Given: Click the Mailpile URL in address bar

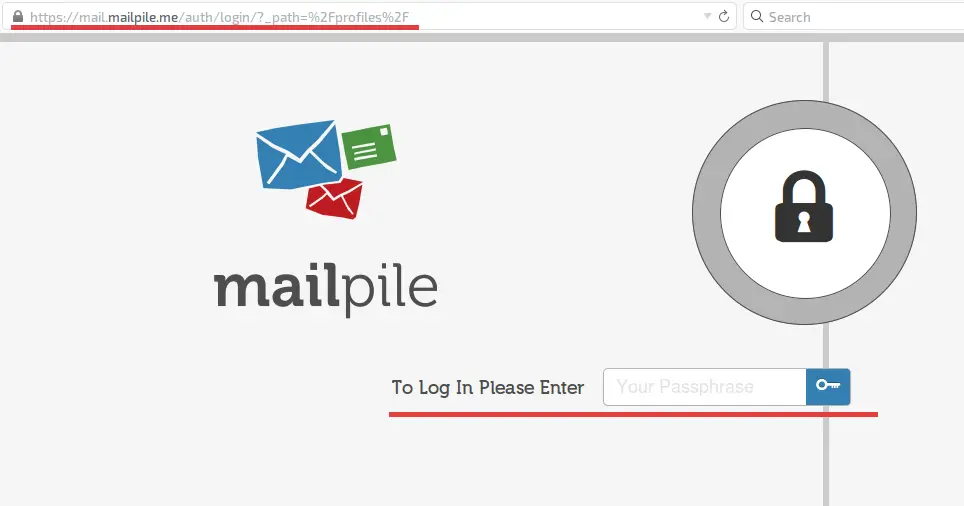Looking at the screenshot, I should (219, 17).
